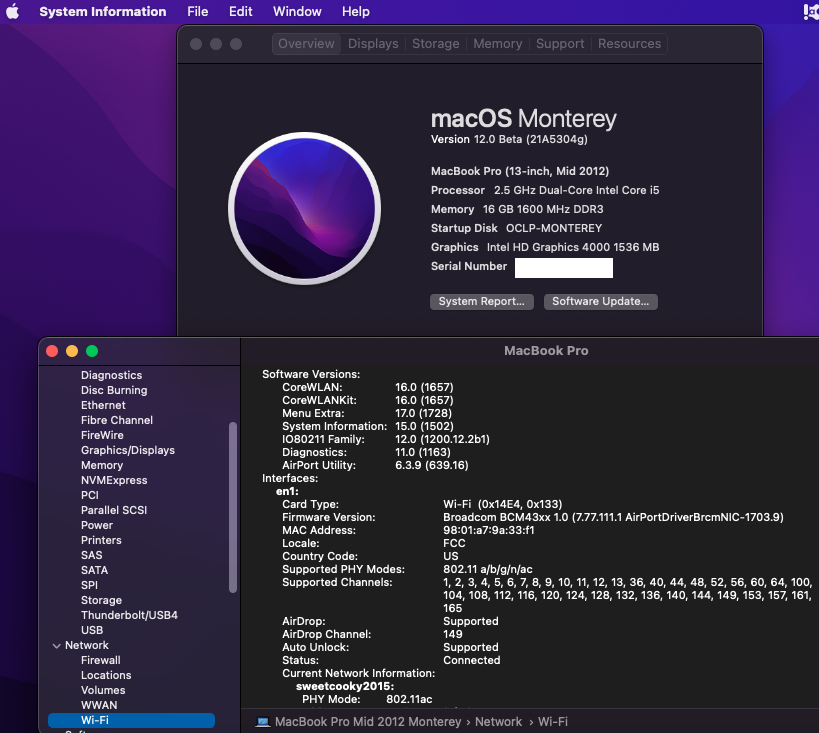Switch to the Displays tab
This screenshot has width=819, height=733.
373,44
